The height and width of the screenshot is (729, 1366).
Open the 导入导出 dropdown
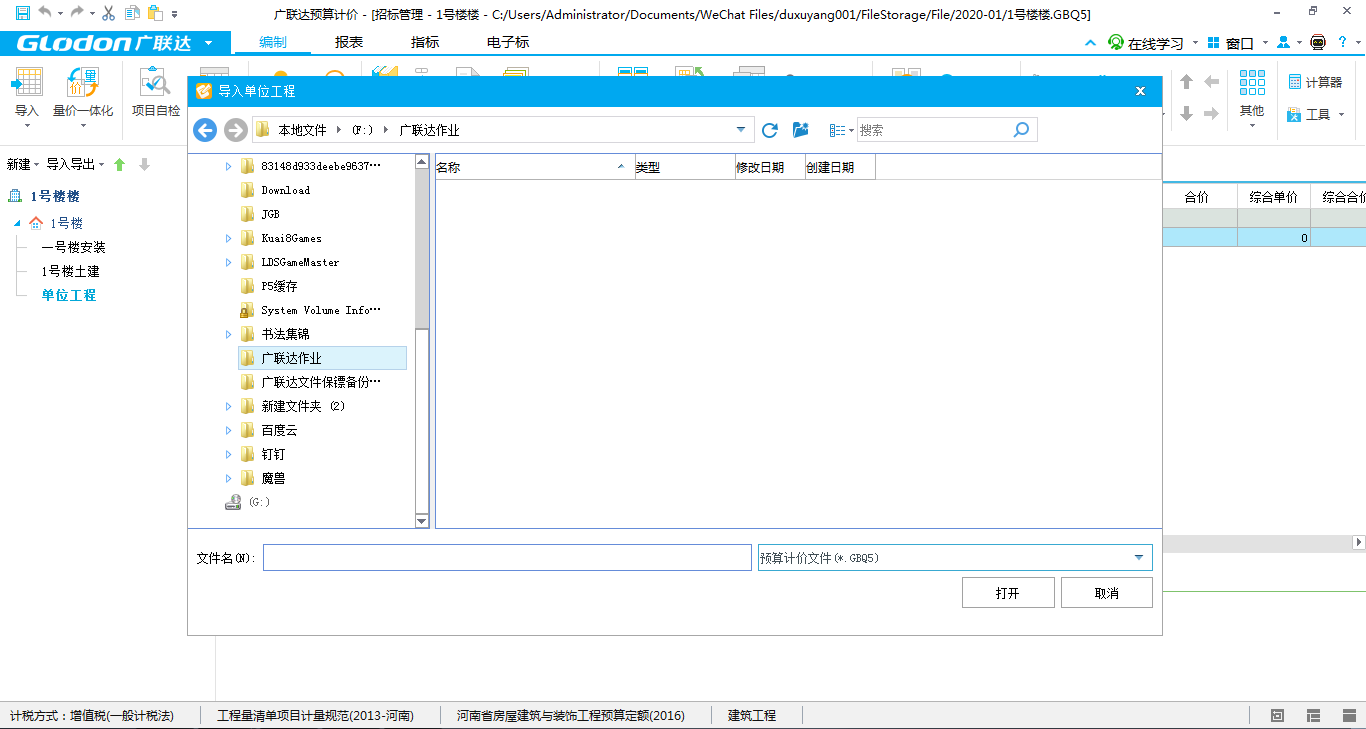pyautogui.click(x=76, y=164)
